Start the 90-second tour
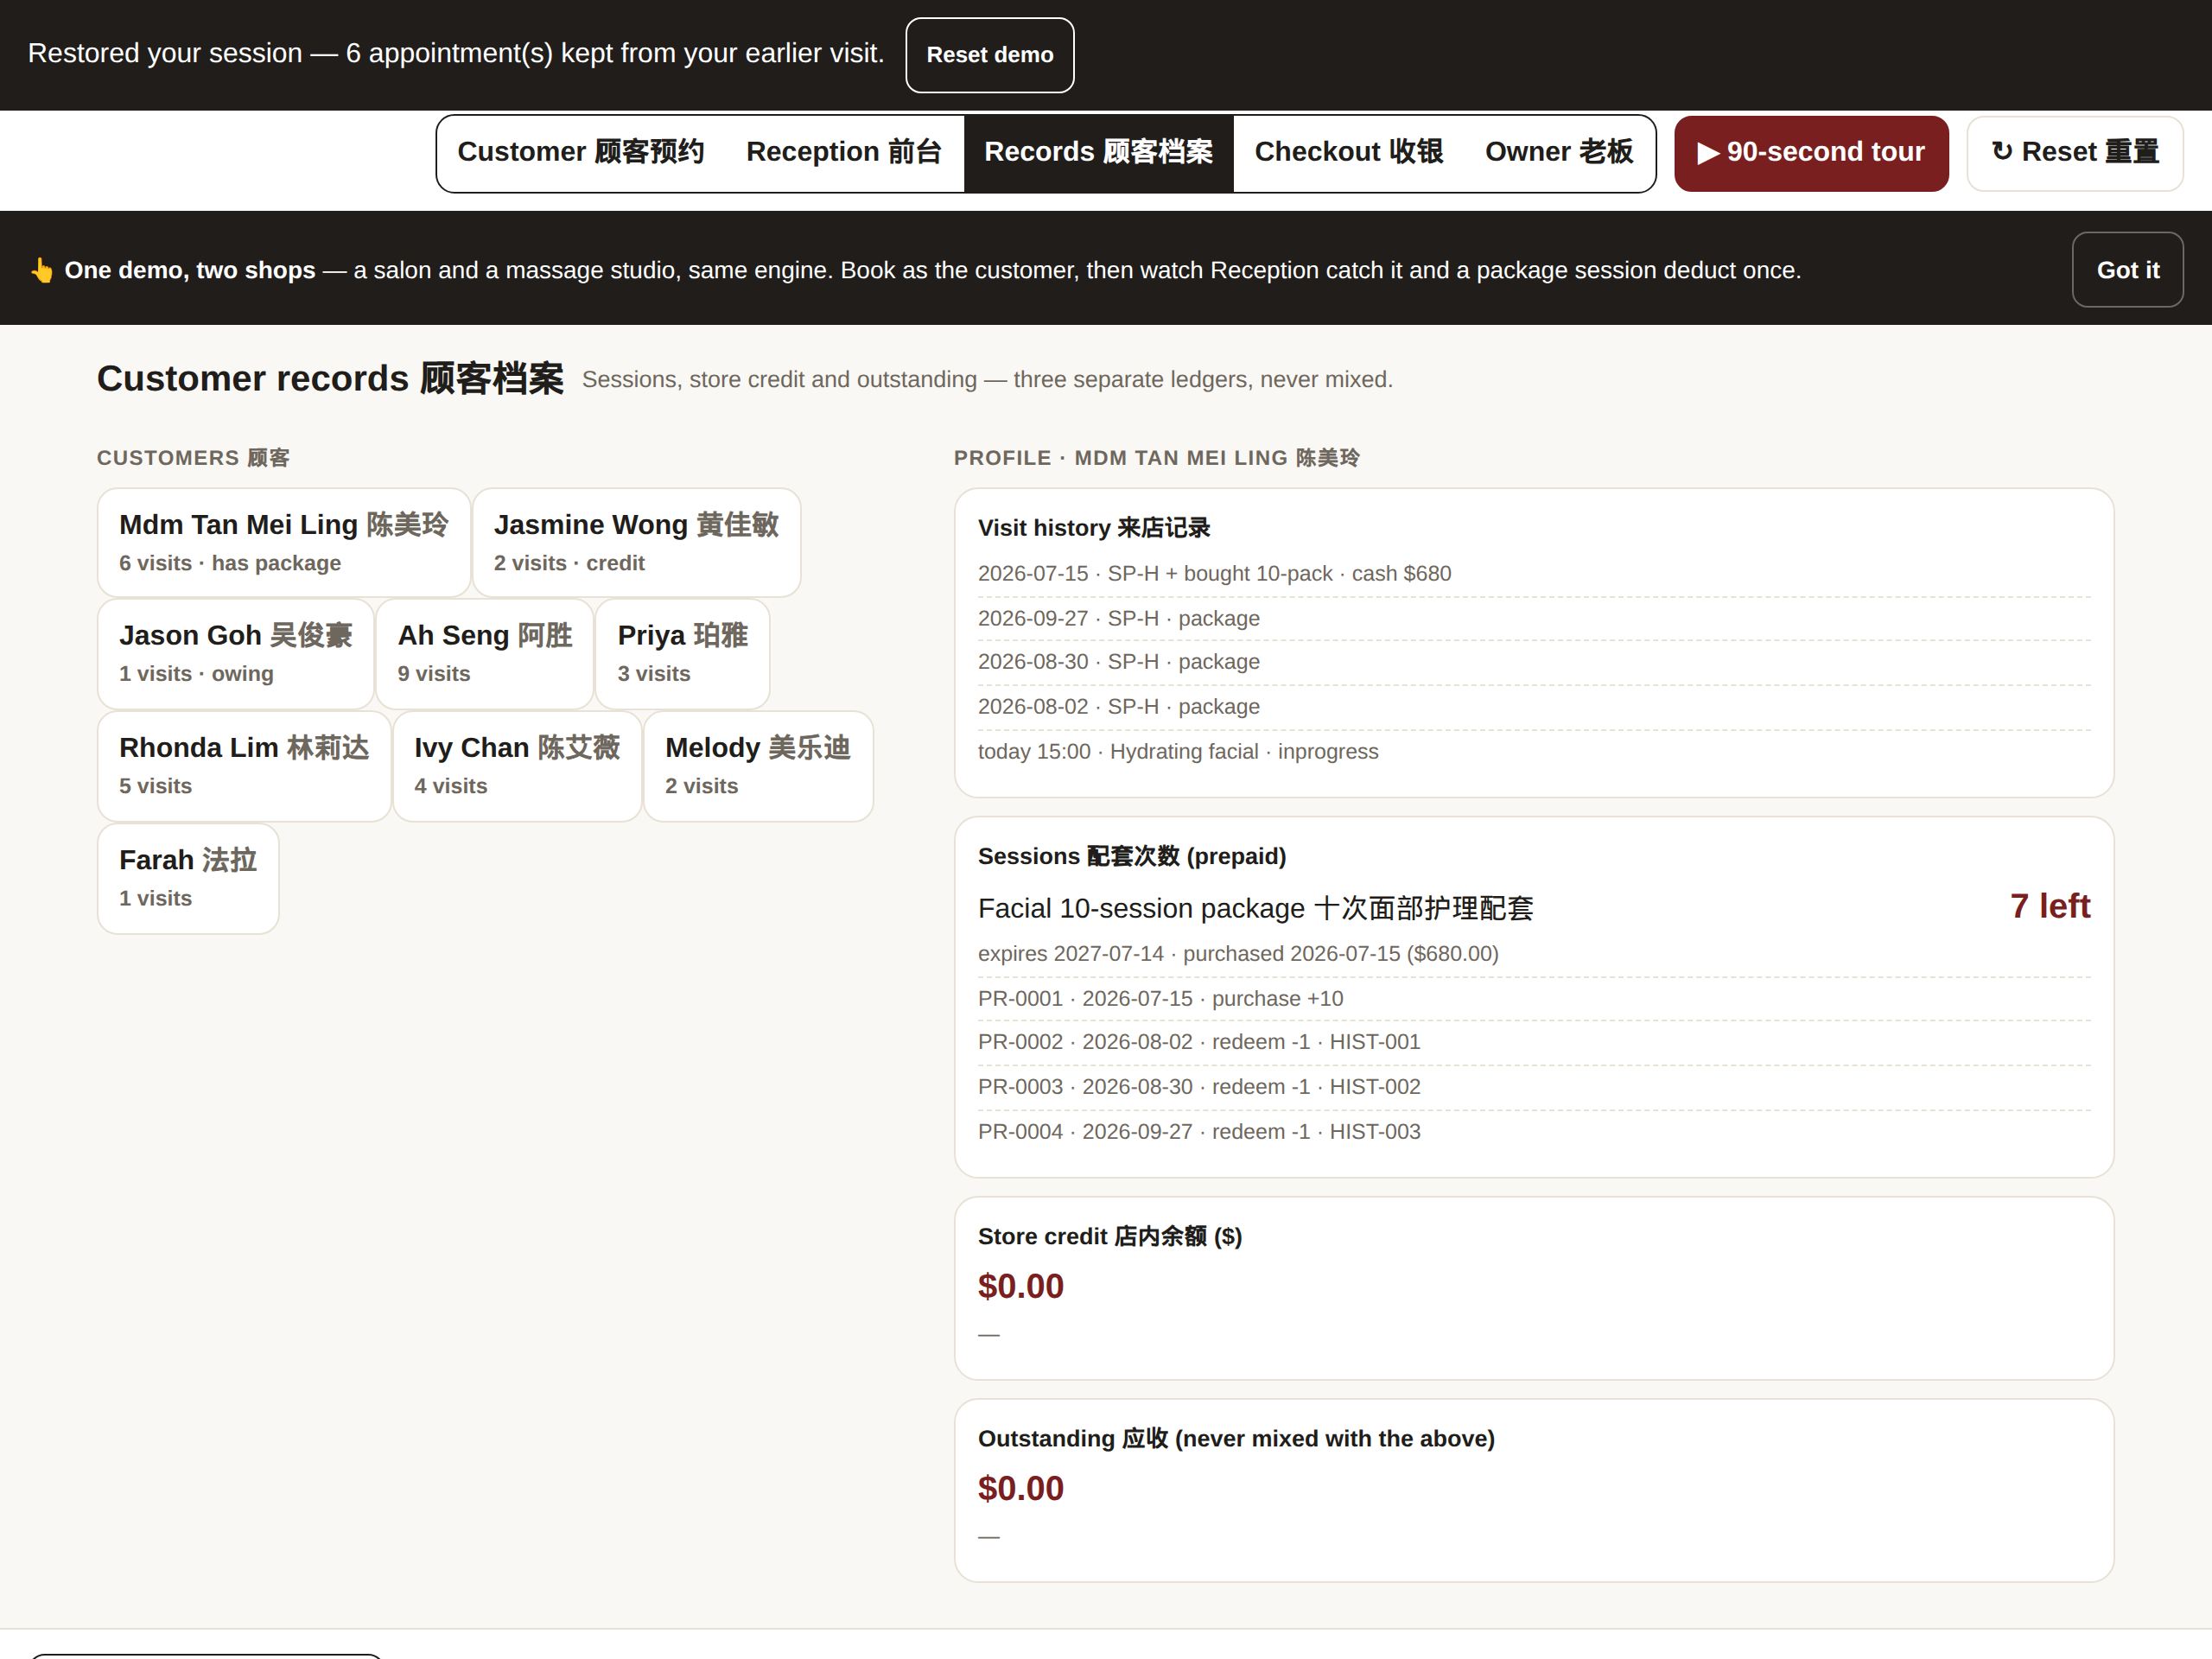Image resolution: width=2212 pixels, height=1659 pixels. [1811, 153]
